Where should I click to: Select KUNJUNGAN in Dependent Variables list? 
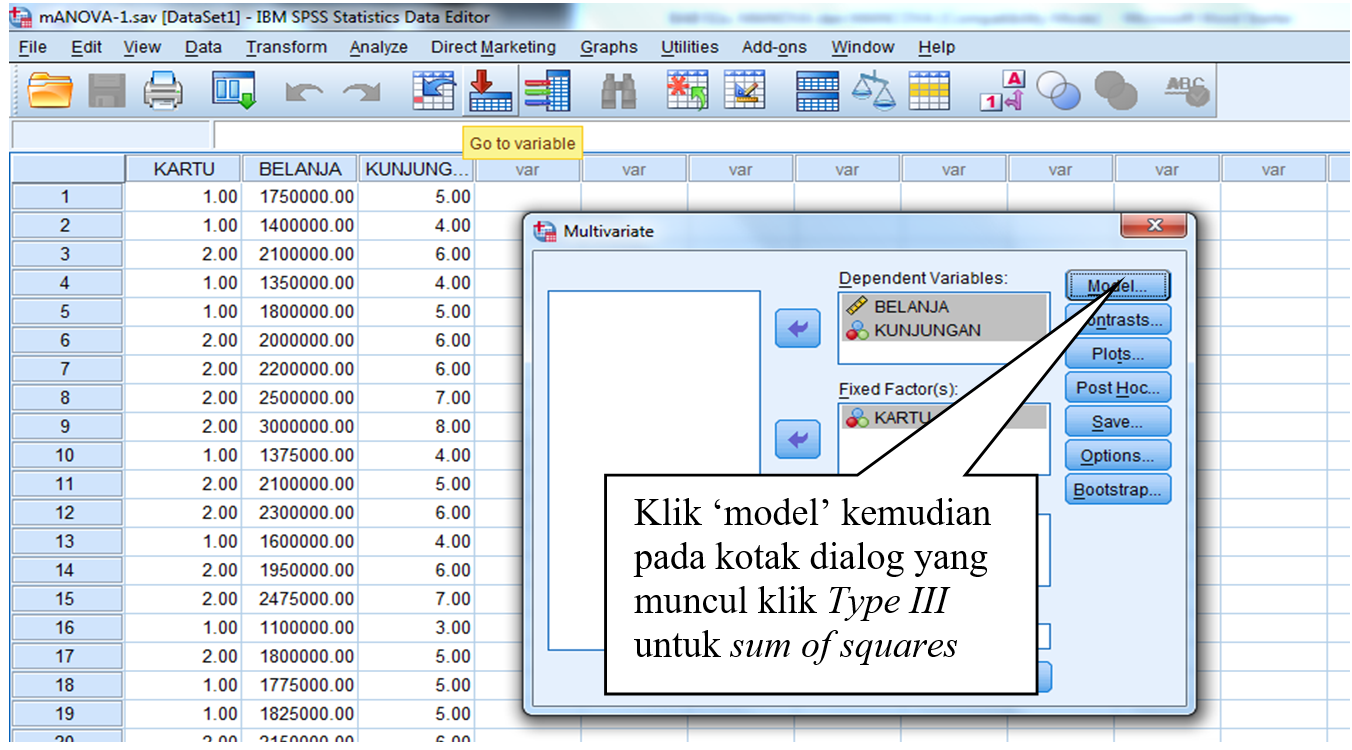[926, 331]
